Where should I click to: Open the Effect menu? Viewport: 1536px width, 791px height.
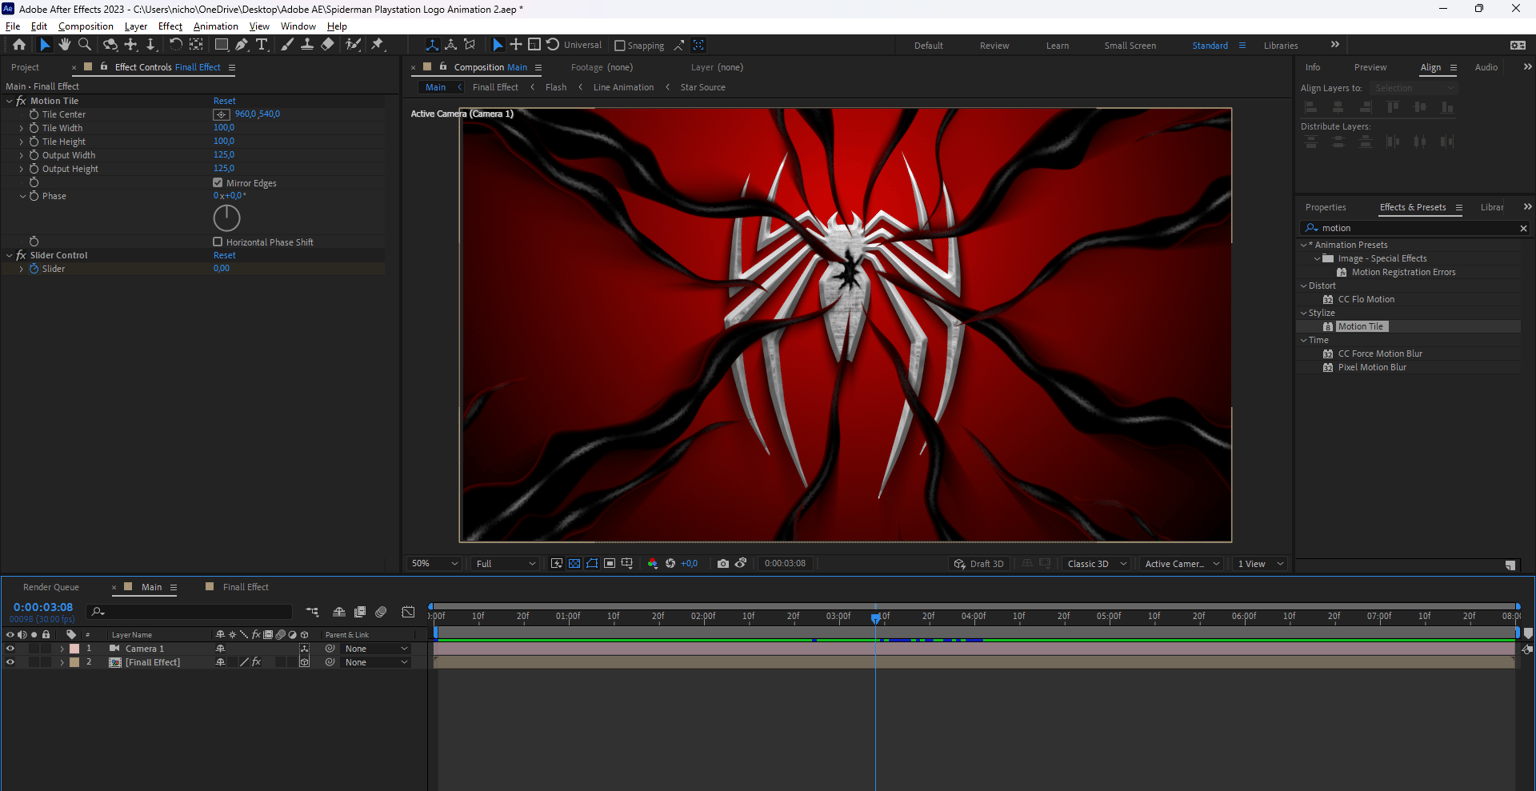170,26
